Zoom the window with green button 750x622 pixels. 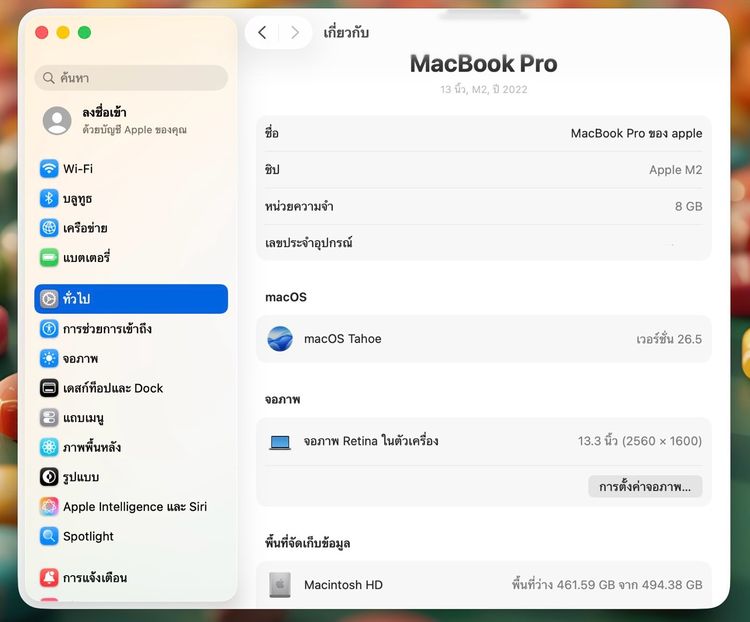tap(84, 33)
